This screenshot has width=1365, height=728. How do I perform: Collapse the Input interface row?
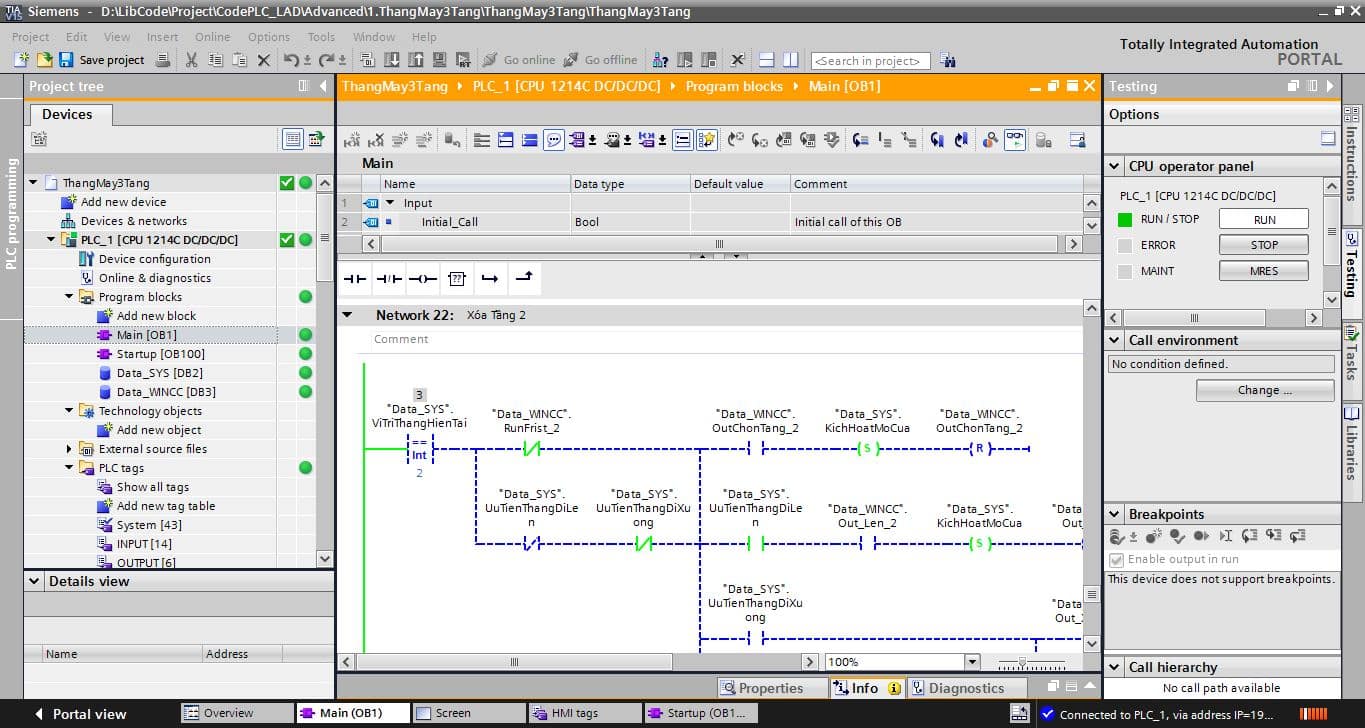point(390,203)
